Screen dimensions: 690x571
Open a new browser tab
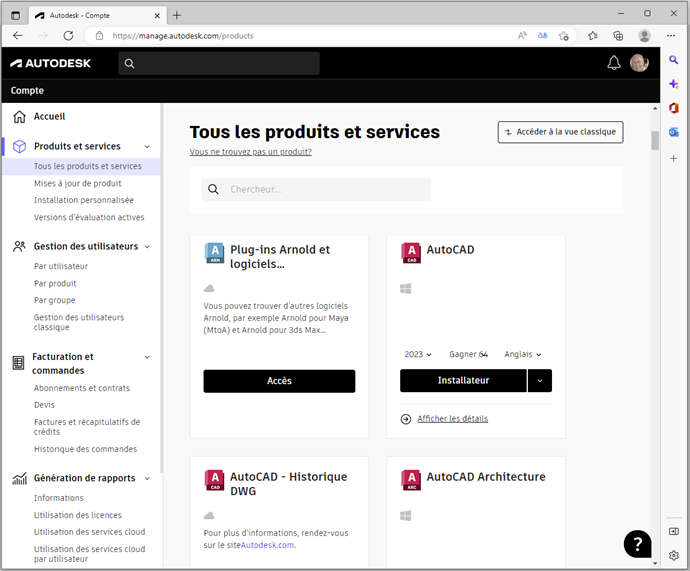(176, 15)
